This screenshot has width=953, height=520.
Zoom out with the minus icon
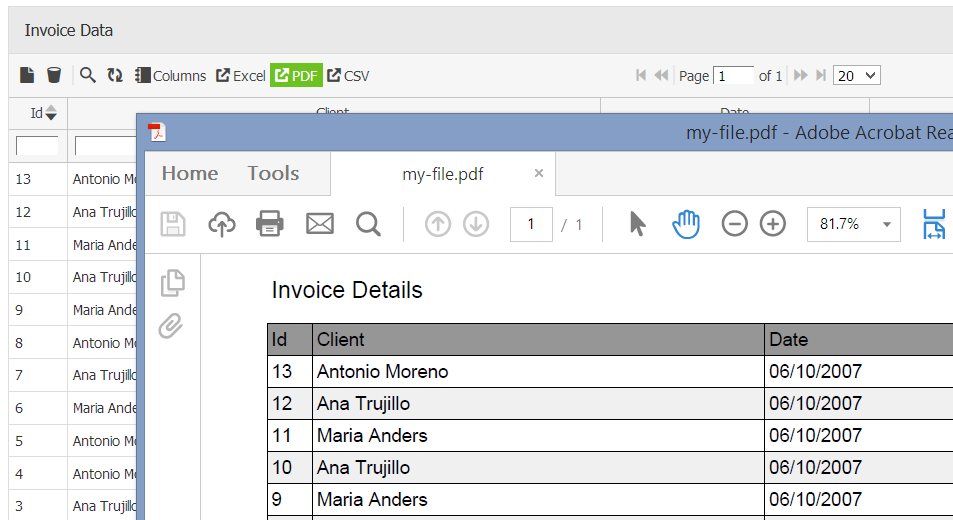click(x=734, y=224)
